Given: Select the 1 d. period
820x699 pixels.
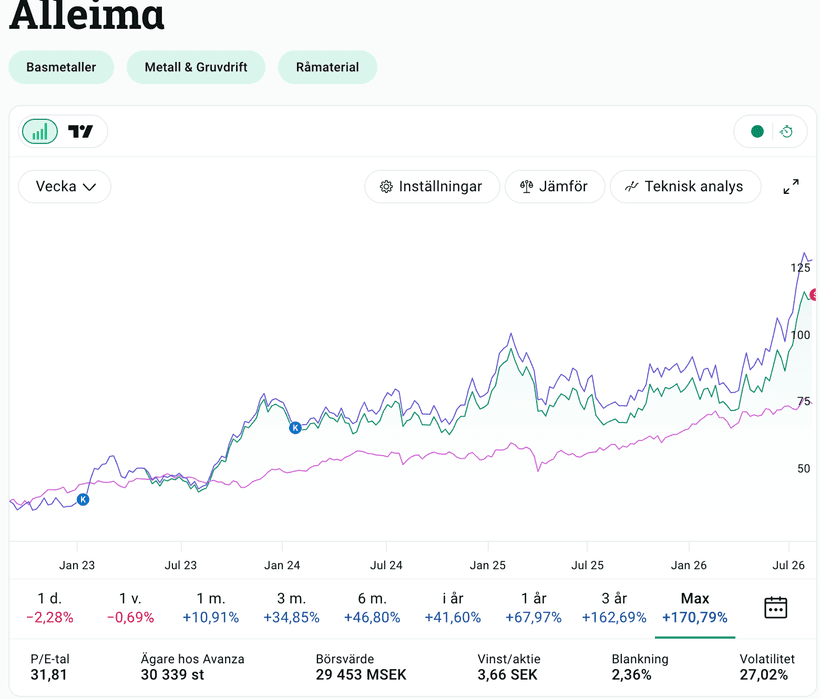Looking at the screenshot, I should (x=50, y=608).
